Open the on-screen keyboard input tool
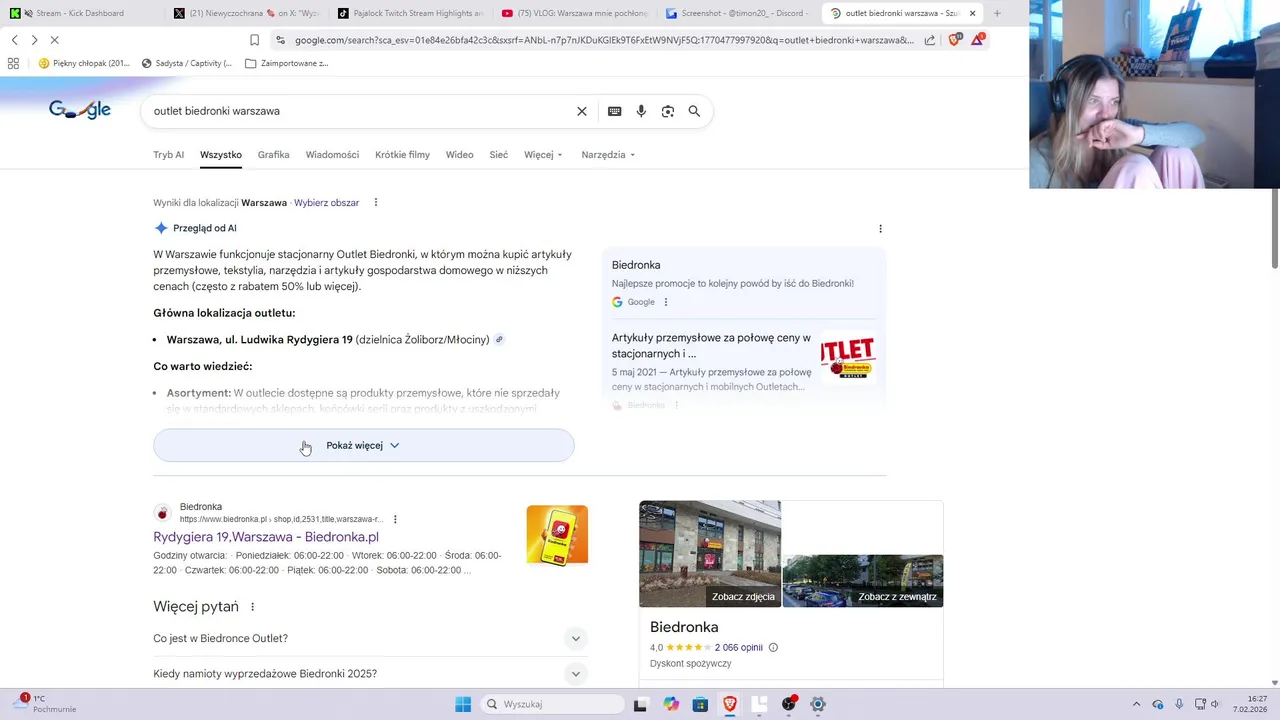1280x720 pixels. [x=614, y=111]
